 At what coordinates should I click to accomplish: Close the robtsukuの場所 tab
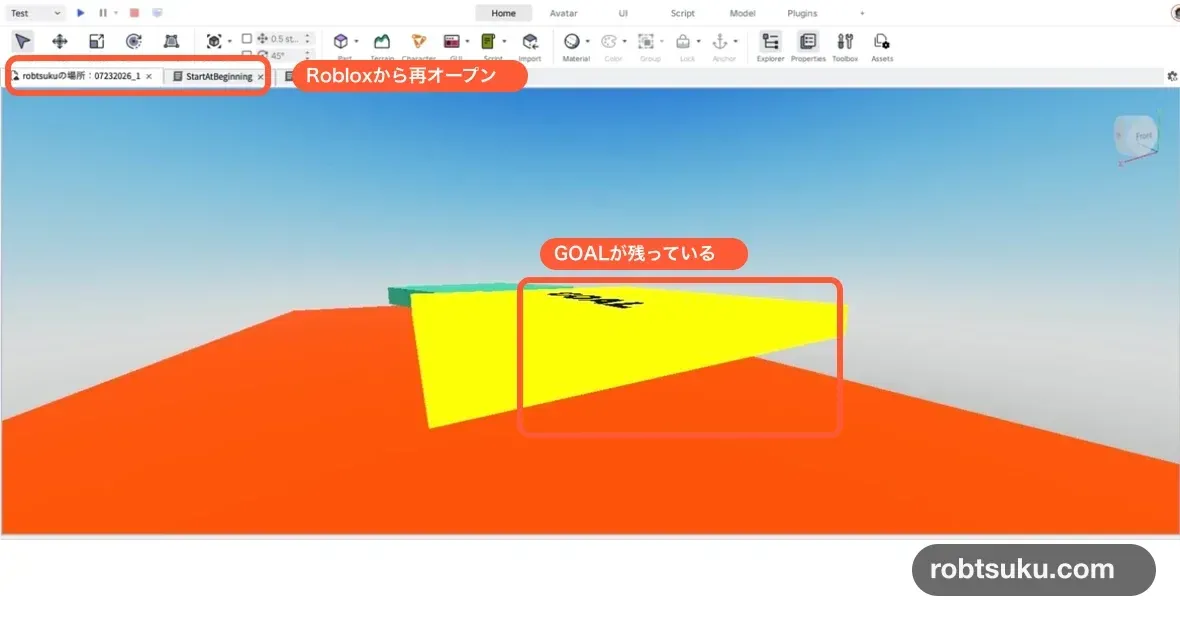point(149,76)
